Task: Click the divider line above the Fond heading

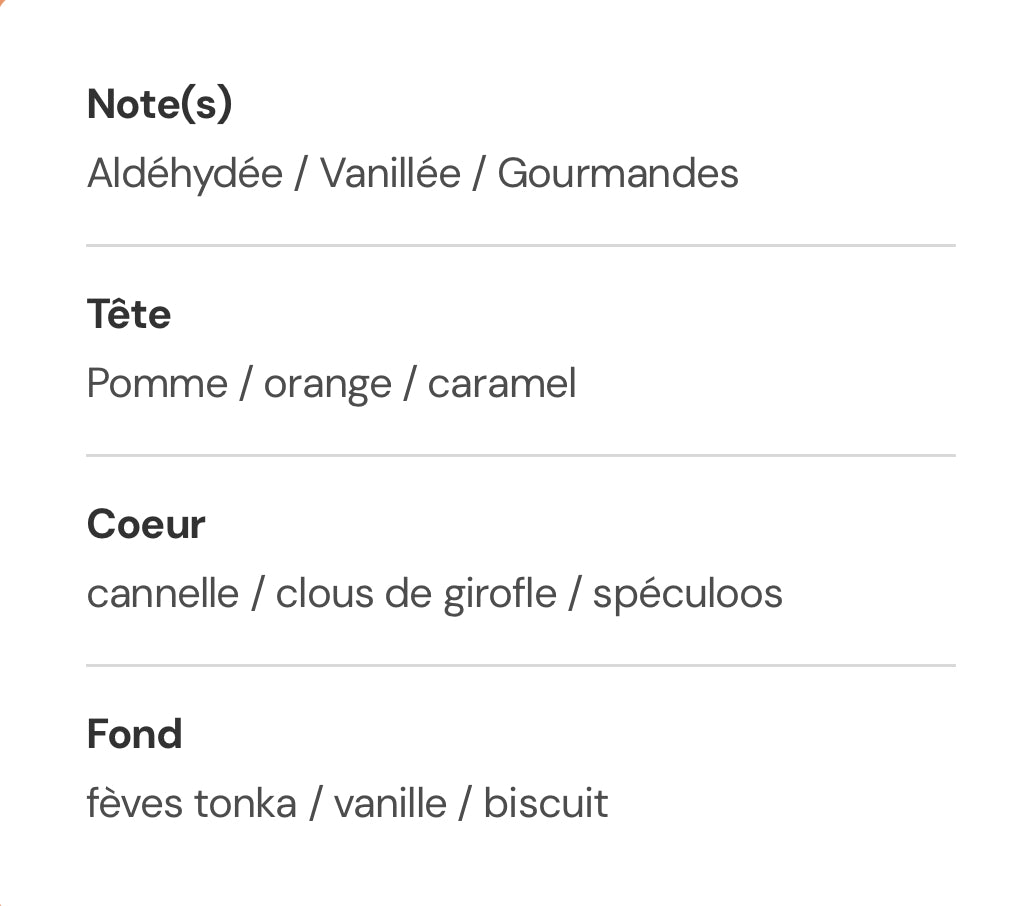Action: [520, 665]
